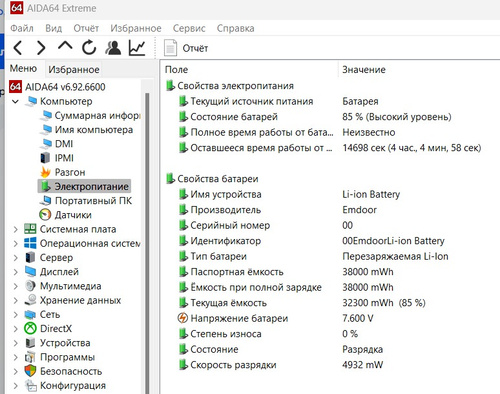Expand the DirectX branch
This screenshot has width=500, height=394.
coord(15,329)
